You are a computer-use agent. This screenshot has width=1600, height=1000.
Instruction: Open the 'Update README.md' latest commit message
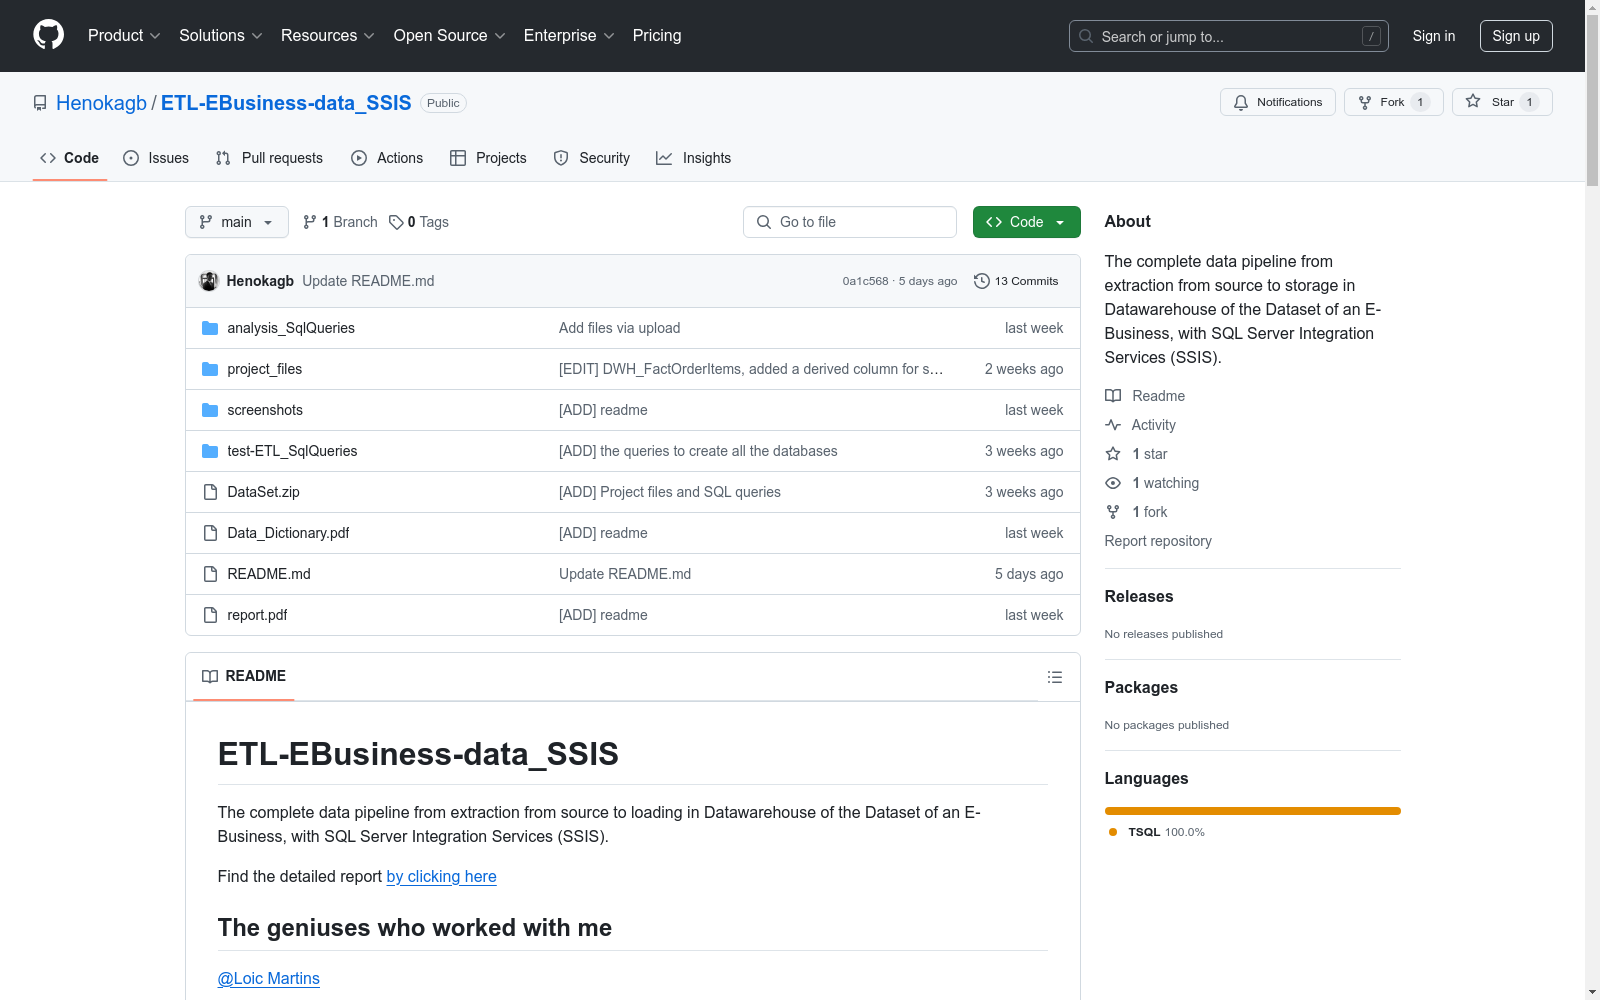coord(368,281)
